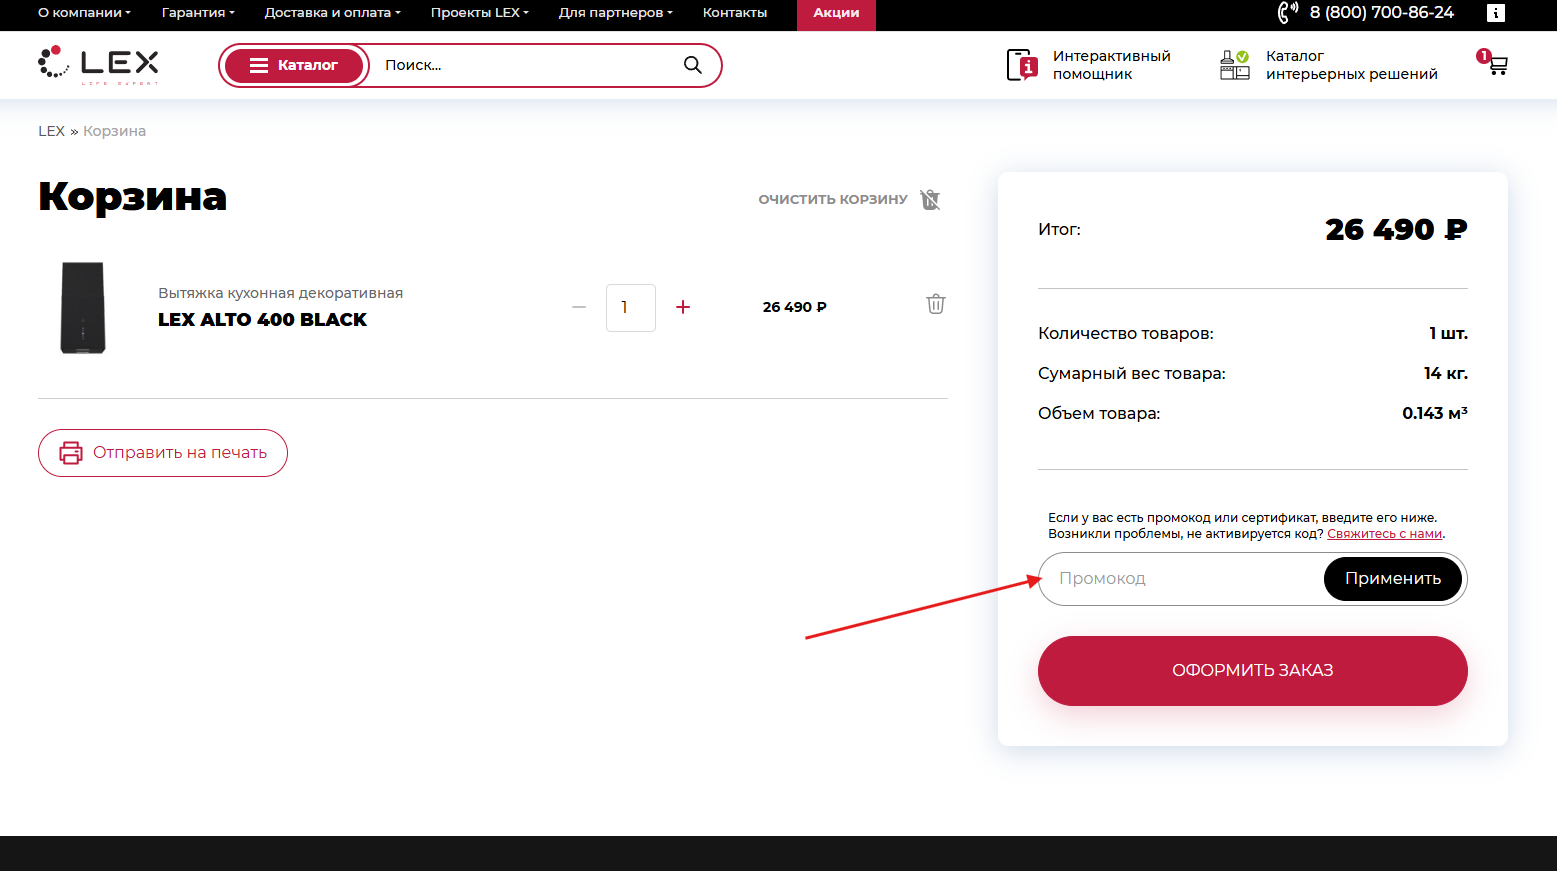Click the total 26 490 ₽ amount
This screenshot has height=871, width=1557.
1396,230
